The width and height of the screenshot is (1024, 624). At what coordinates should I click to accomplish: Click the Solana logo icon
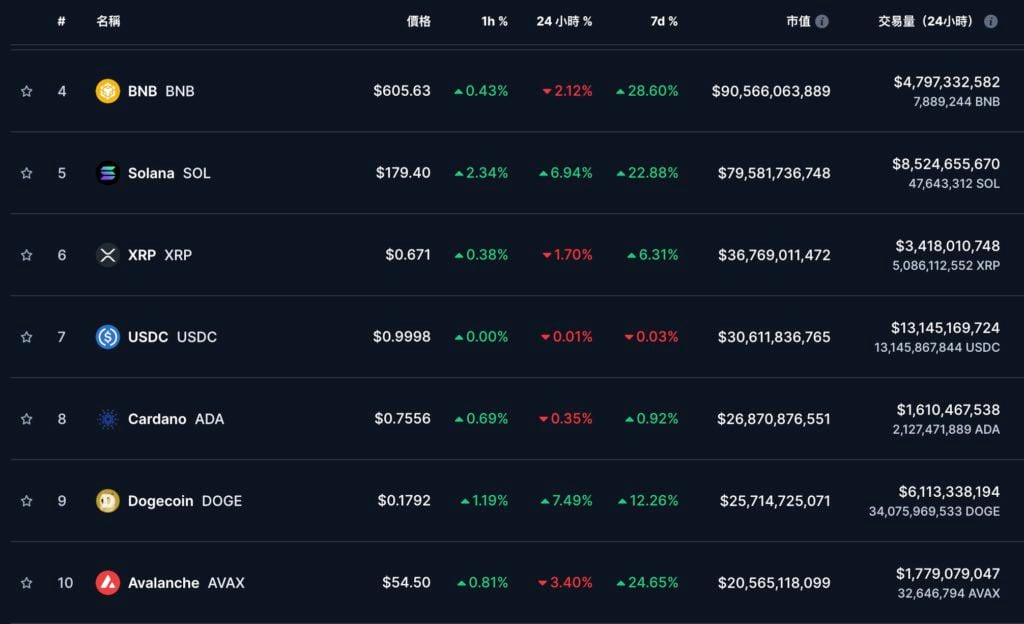click(x=107, y=173)
